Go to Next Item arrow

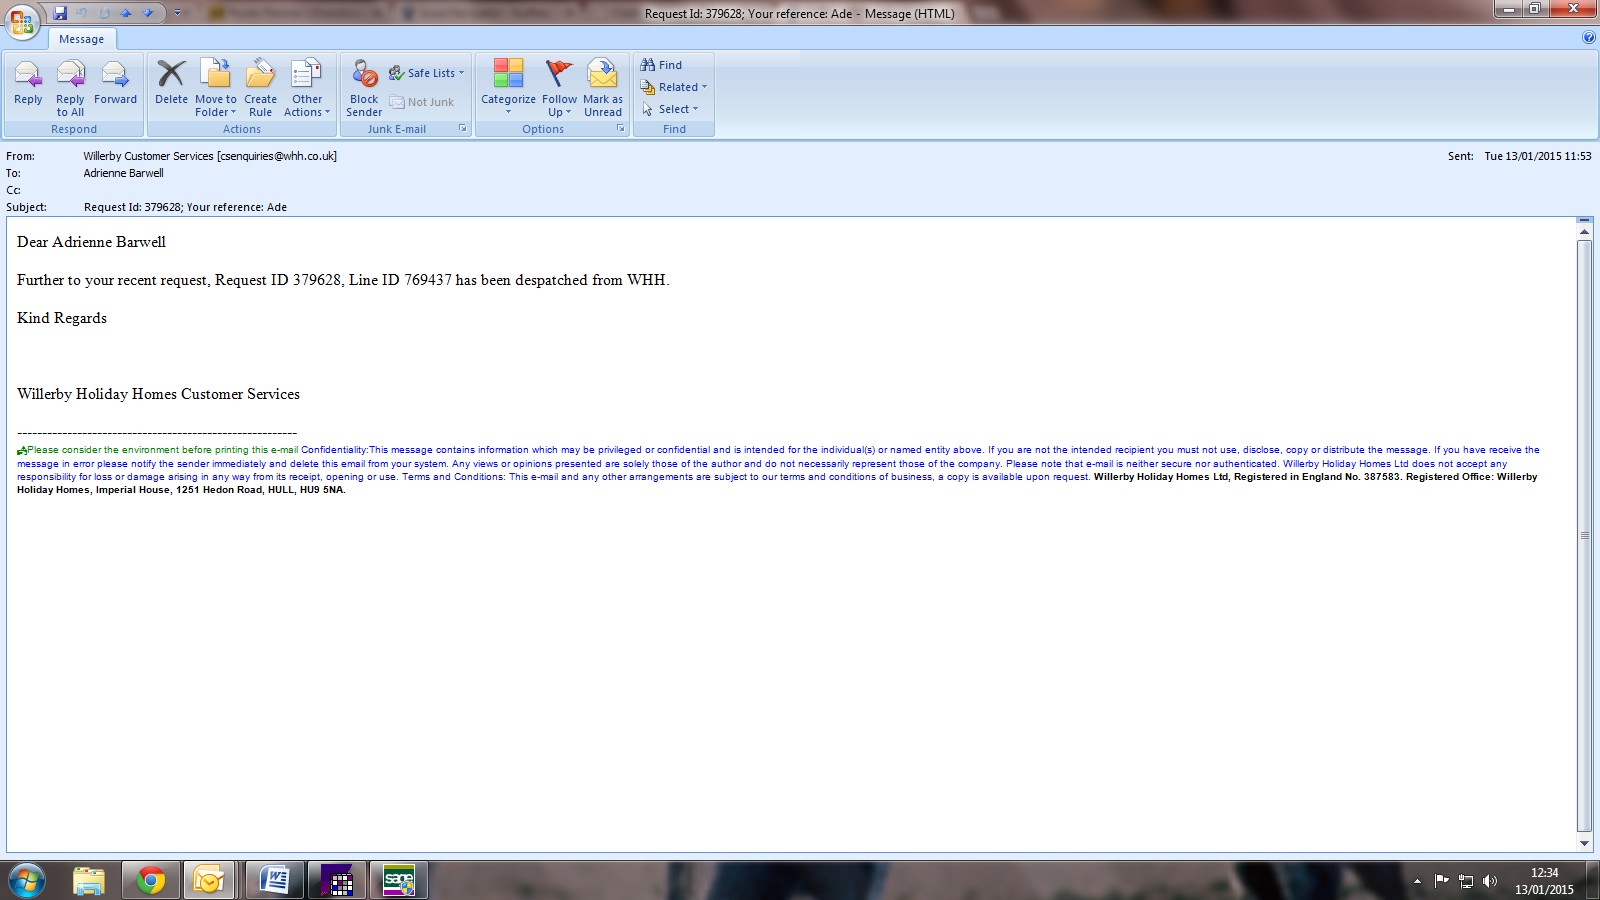click(x=148, y=13)
